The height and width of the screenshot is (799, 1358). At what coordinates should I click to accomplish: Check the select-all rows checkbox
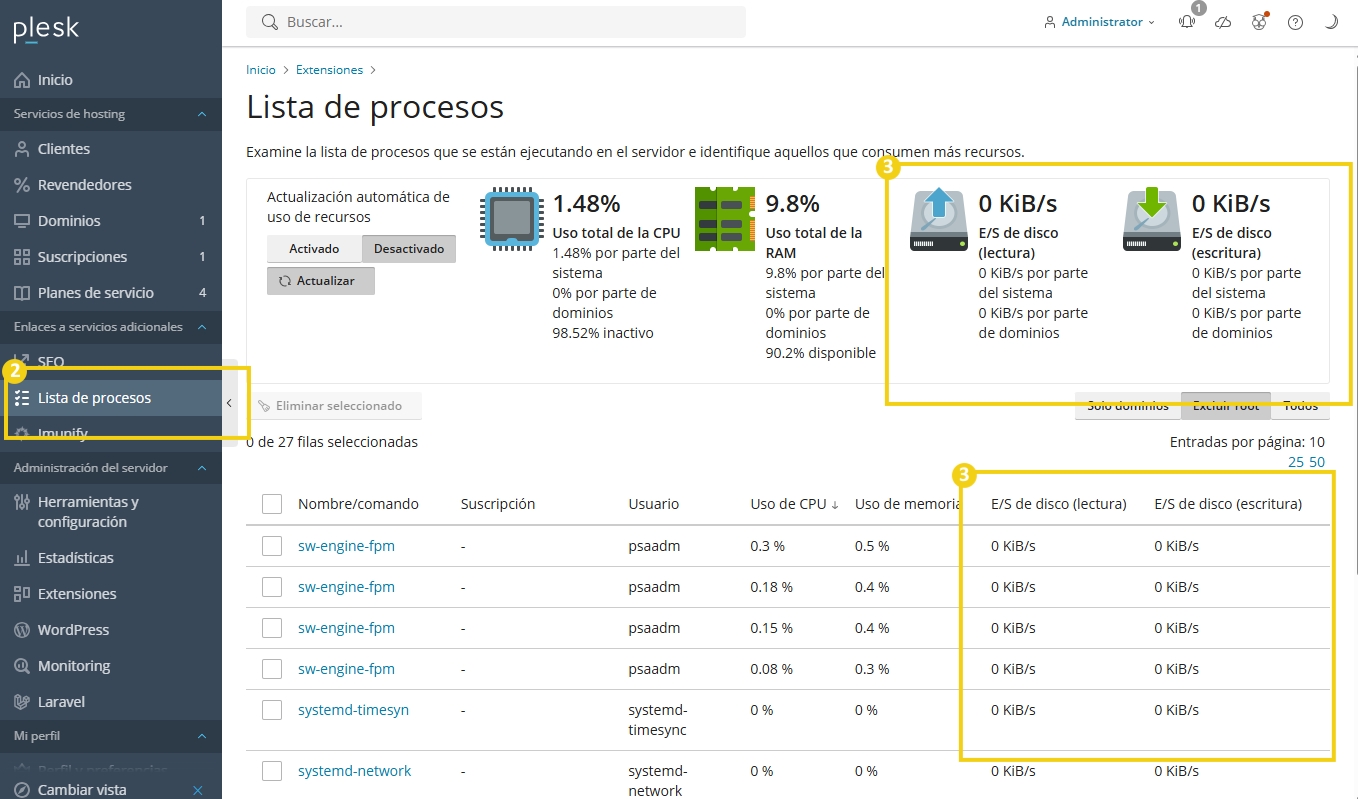point(272,504)
